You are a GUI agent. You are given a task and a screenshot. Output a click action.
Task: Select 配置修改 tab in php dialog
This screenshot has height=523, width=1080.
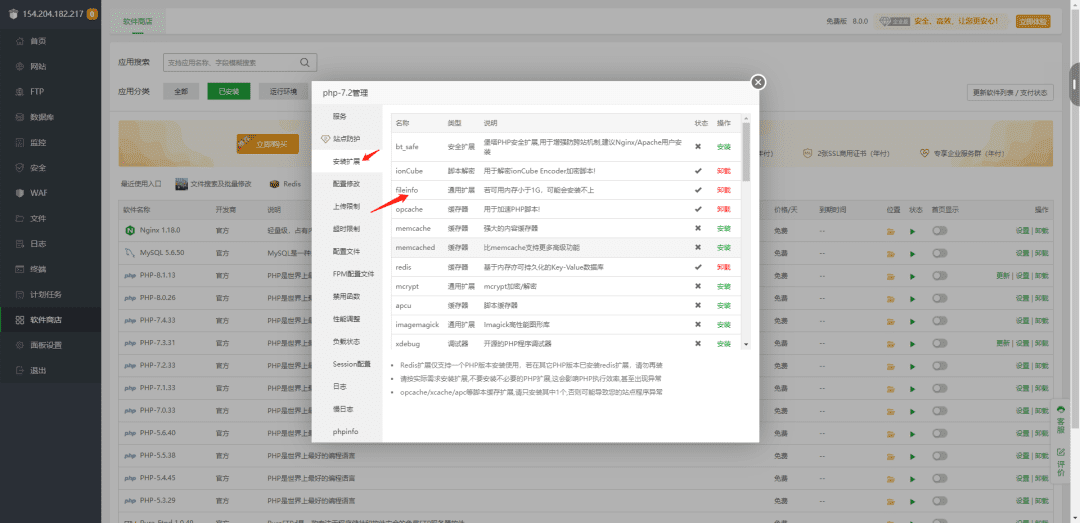[x=347, y=184]
